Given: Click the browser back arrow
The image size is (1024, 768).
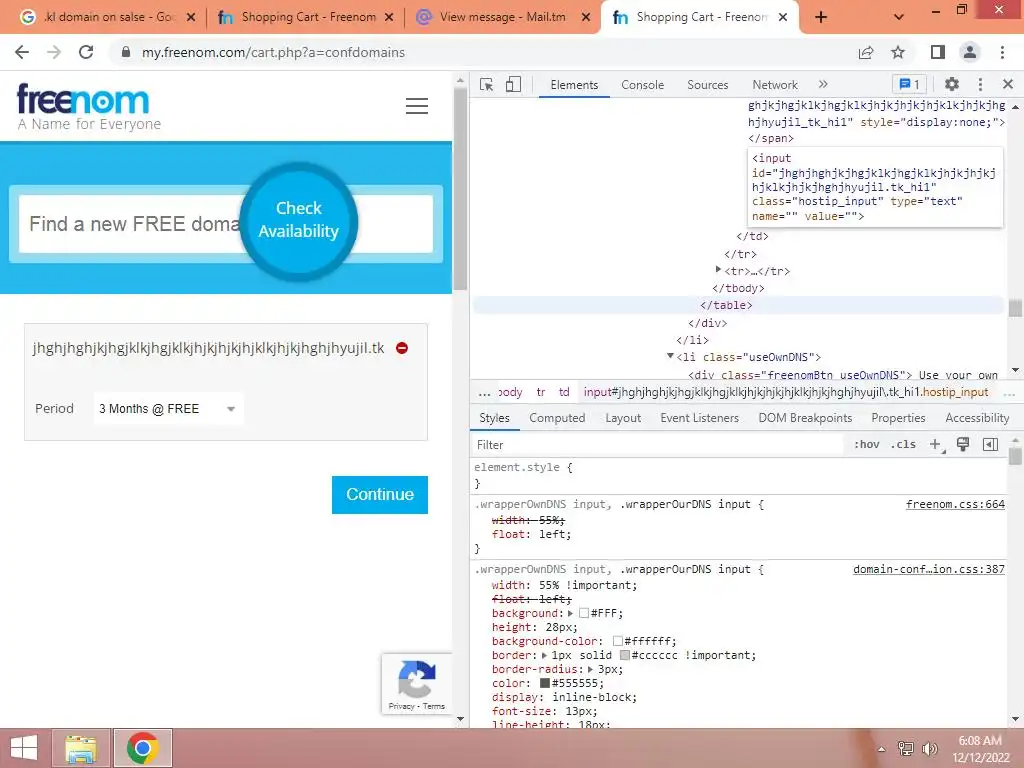Looking at the screenshot, I should (x=22, y=52).
